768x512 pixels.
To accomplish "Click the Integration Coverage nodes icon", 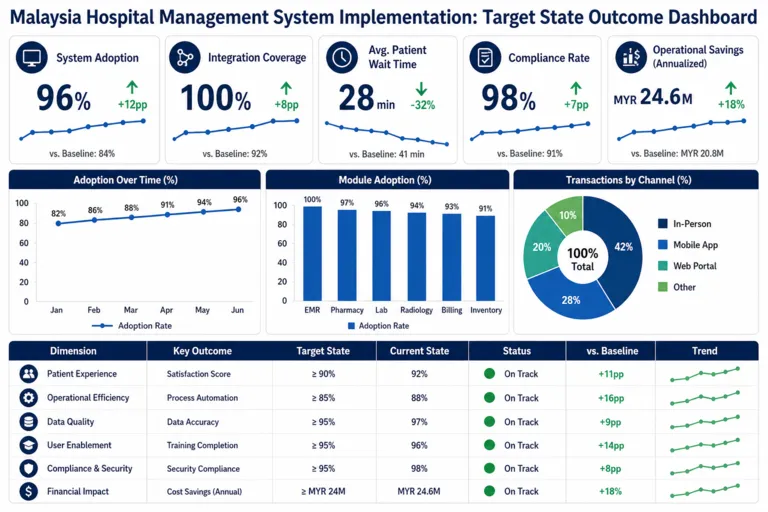I will [x=185, y=58].
